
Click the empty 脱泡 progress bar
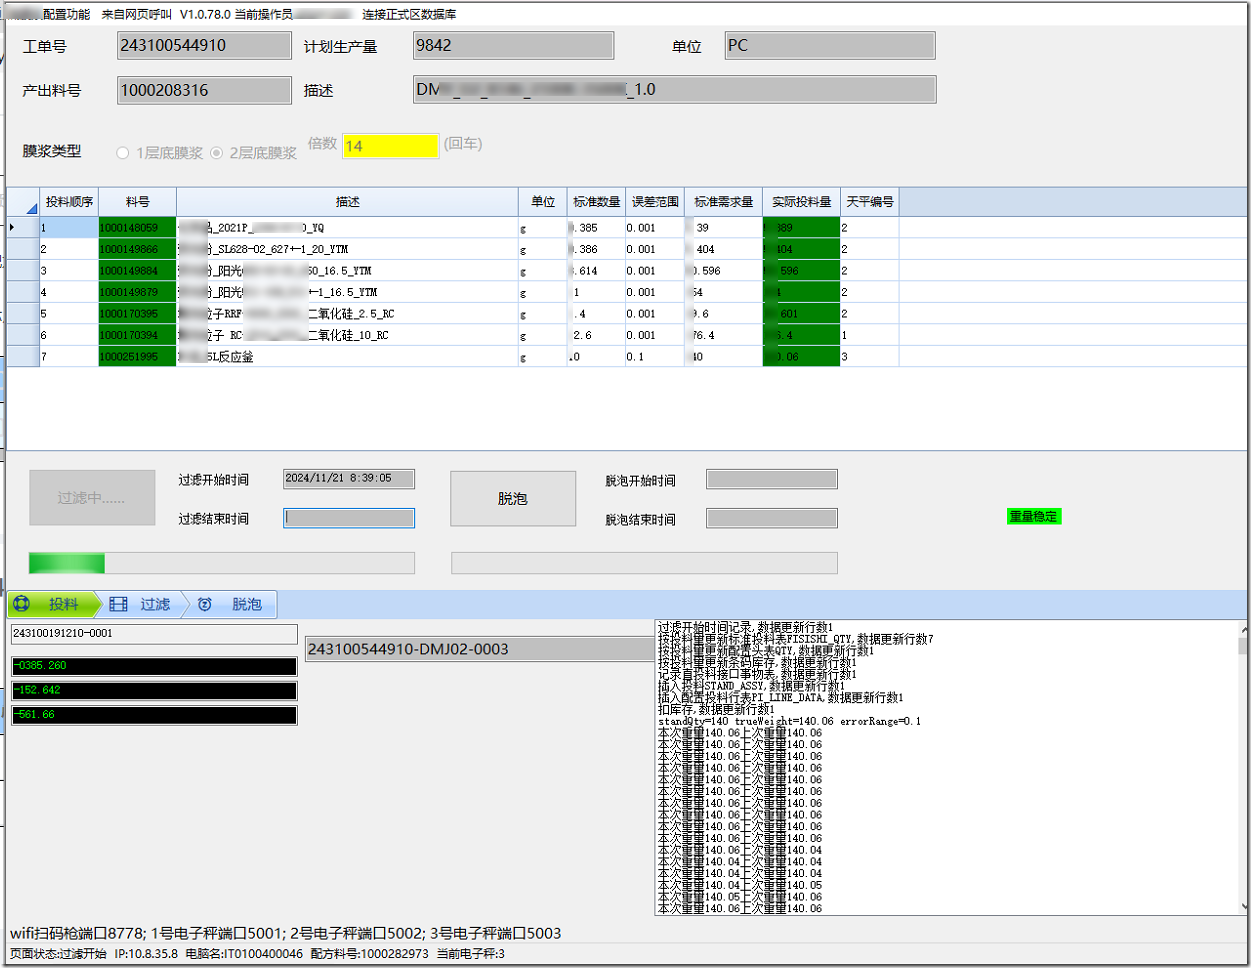pos(644,563)
